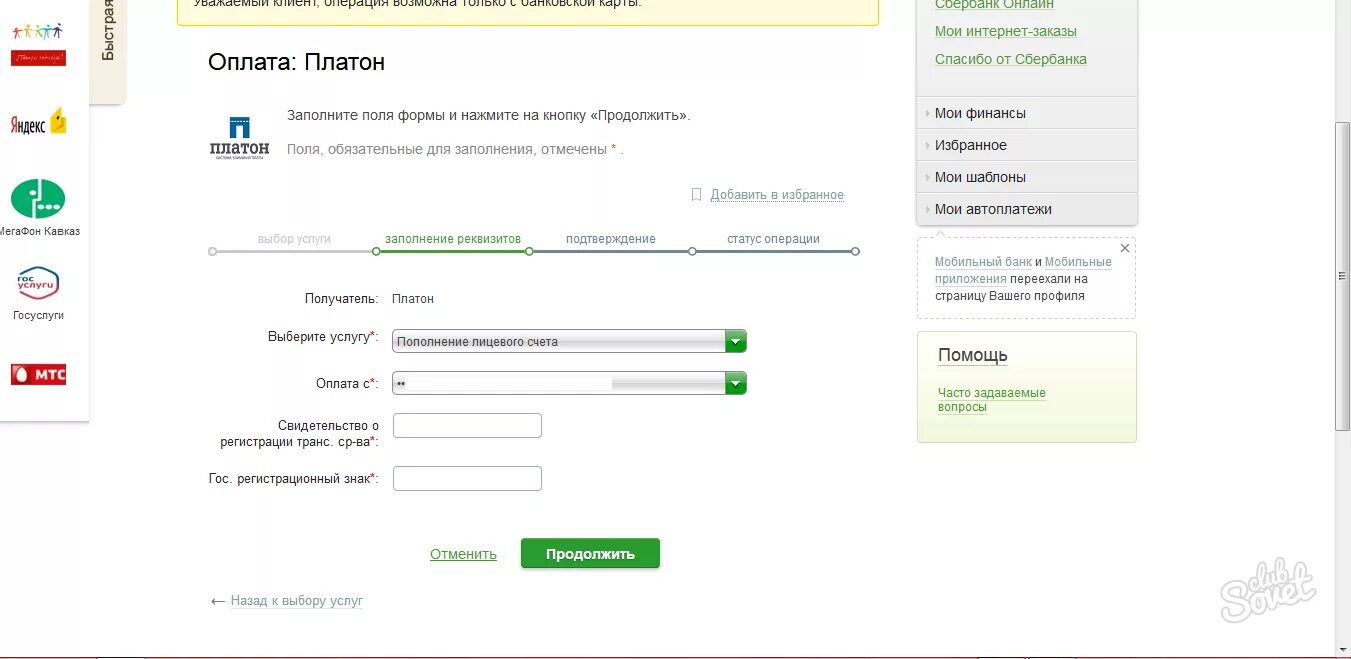The width and height of the screenshot is (1351, 659).
Task: Click the 'Отменить' link
Action: click(463, 554)
